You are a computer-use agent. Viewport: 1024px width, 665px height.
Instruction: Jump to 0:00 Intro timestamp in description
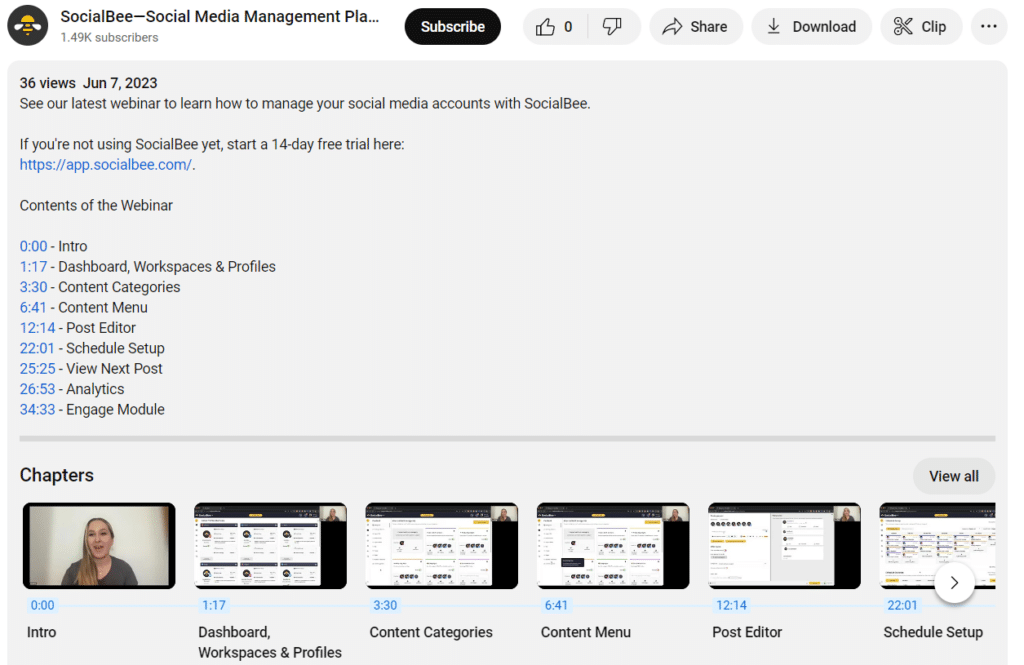click(x=33, y=246)
